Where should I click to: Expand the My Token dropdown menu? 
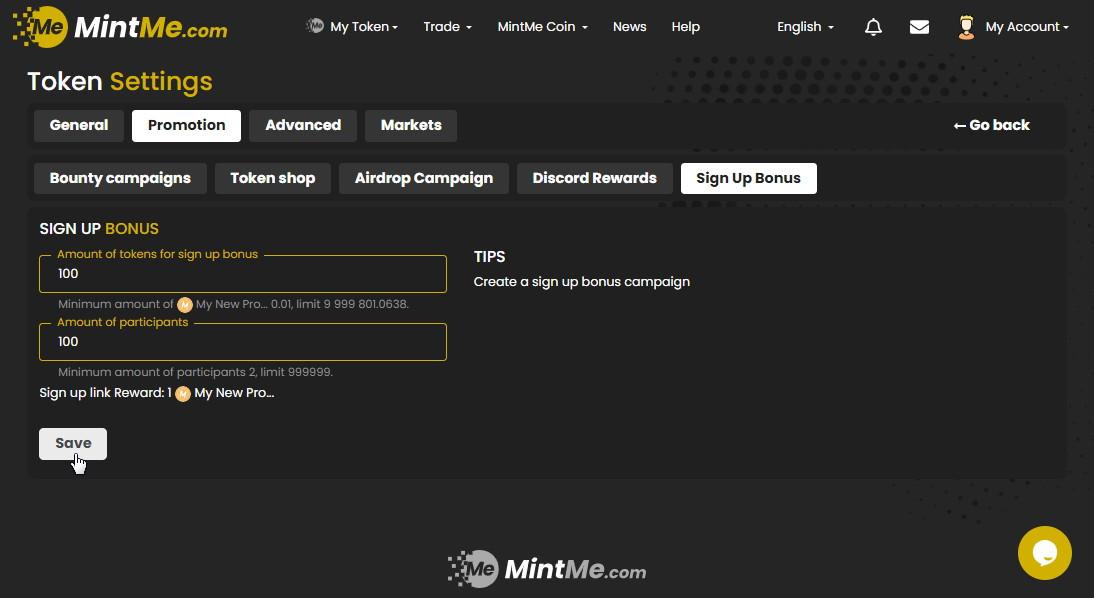click(363, 27)
